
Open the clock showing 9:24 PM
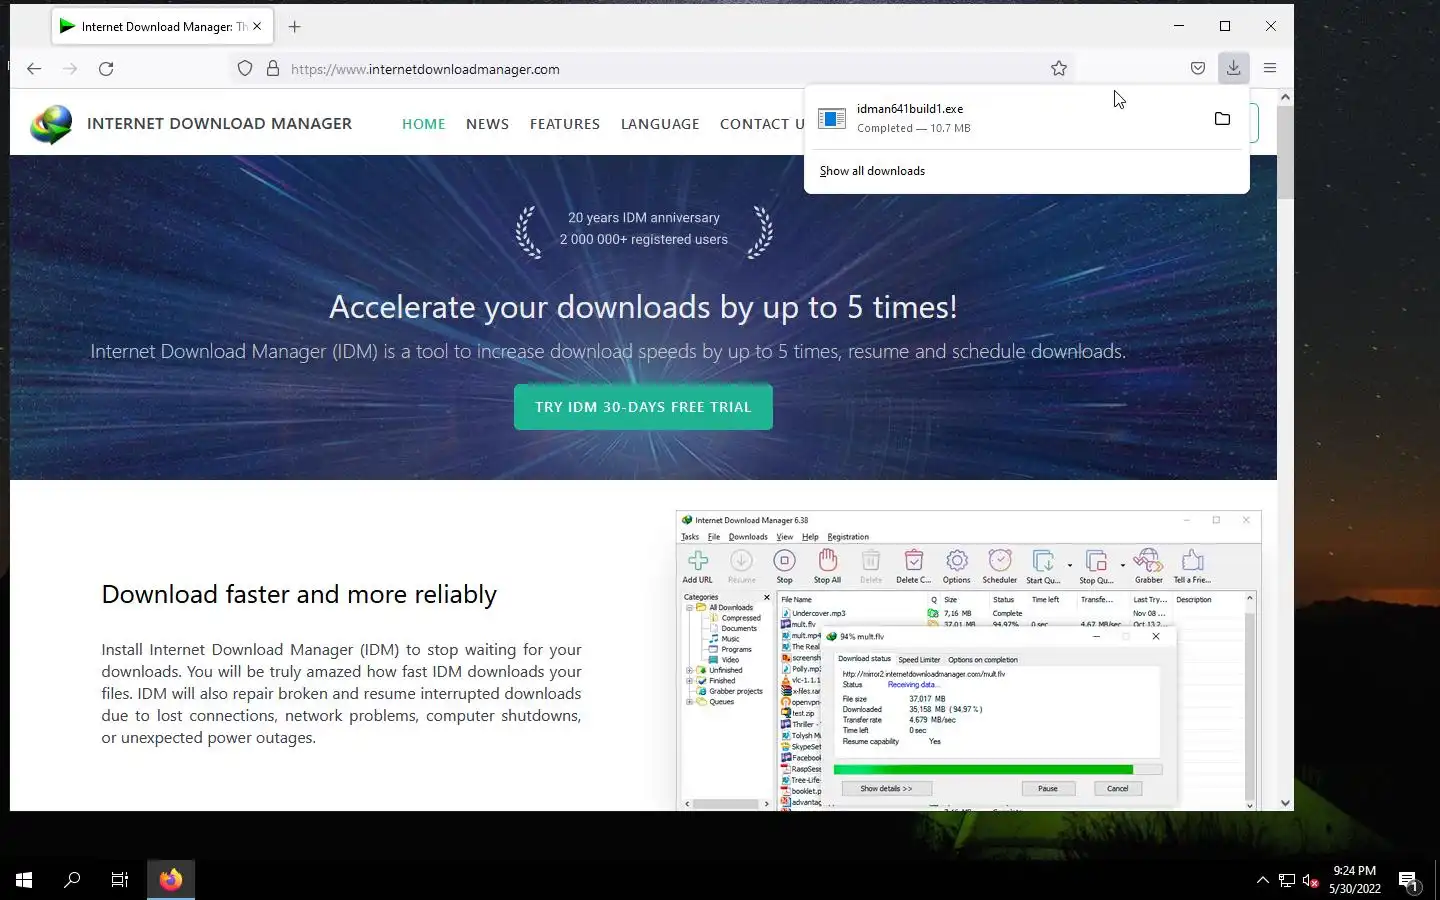pos(1354,880)
